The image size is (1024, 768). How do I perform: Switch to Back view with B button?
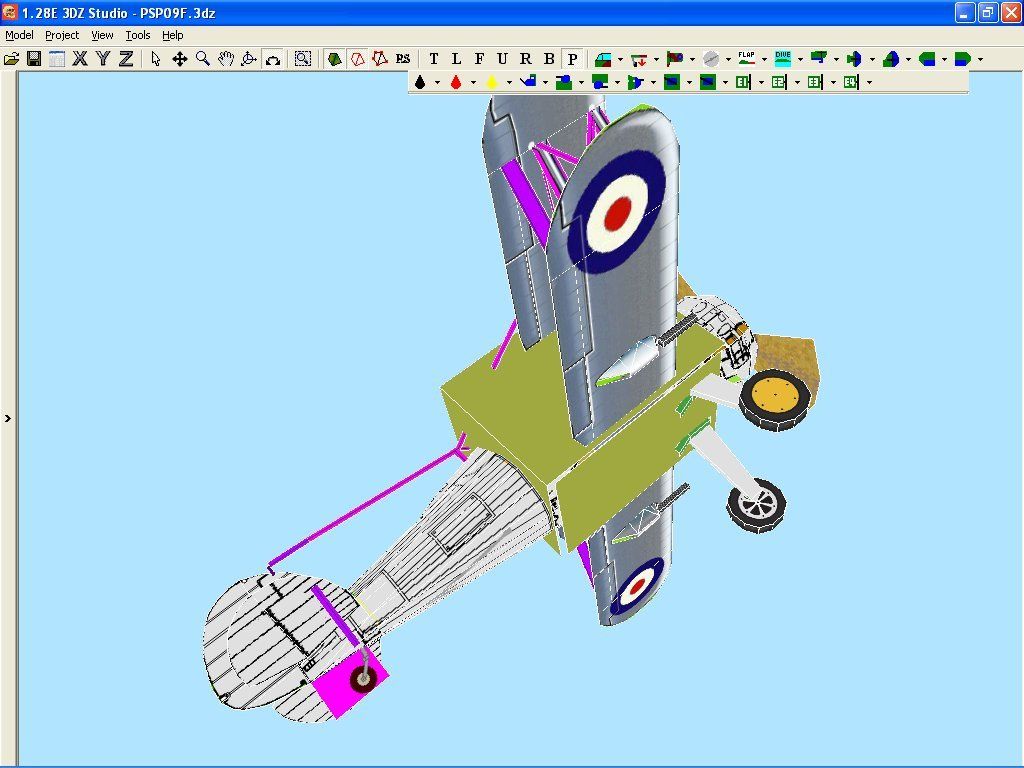(549, 59)
